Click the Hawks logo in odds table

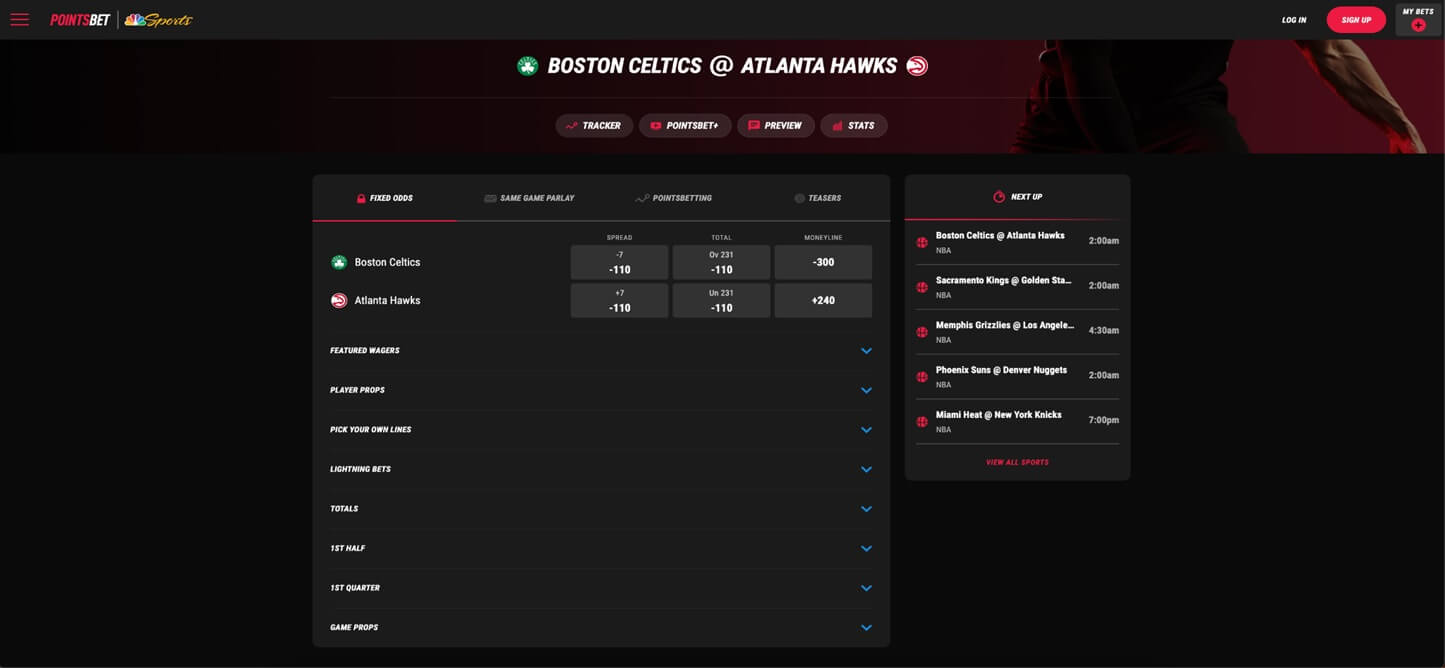(339, 300)
